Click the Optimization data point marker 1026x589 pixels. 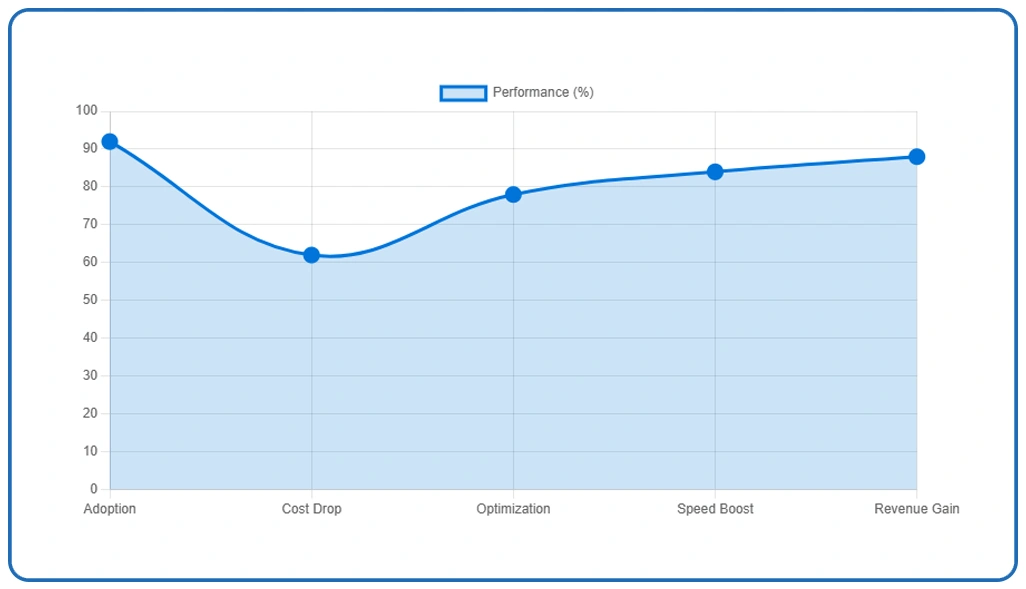pyautogui.click(x=513, y=194)
